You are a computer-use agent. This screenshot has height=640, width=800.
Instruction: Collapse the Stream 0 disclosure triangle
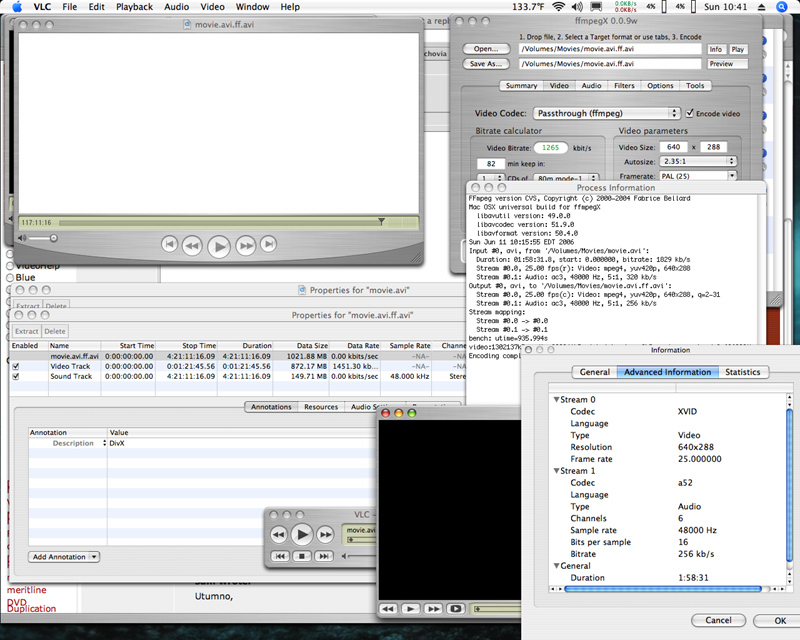[556, 400]
